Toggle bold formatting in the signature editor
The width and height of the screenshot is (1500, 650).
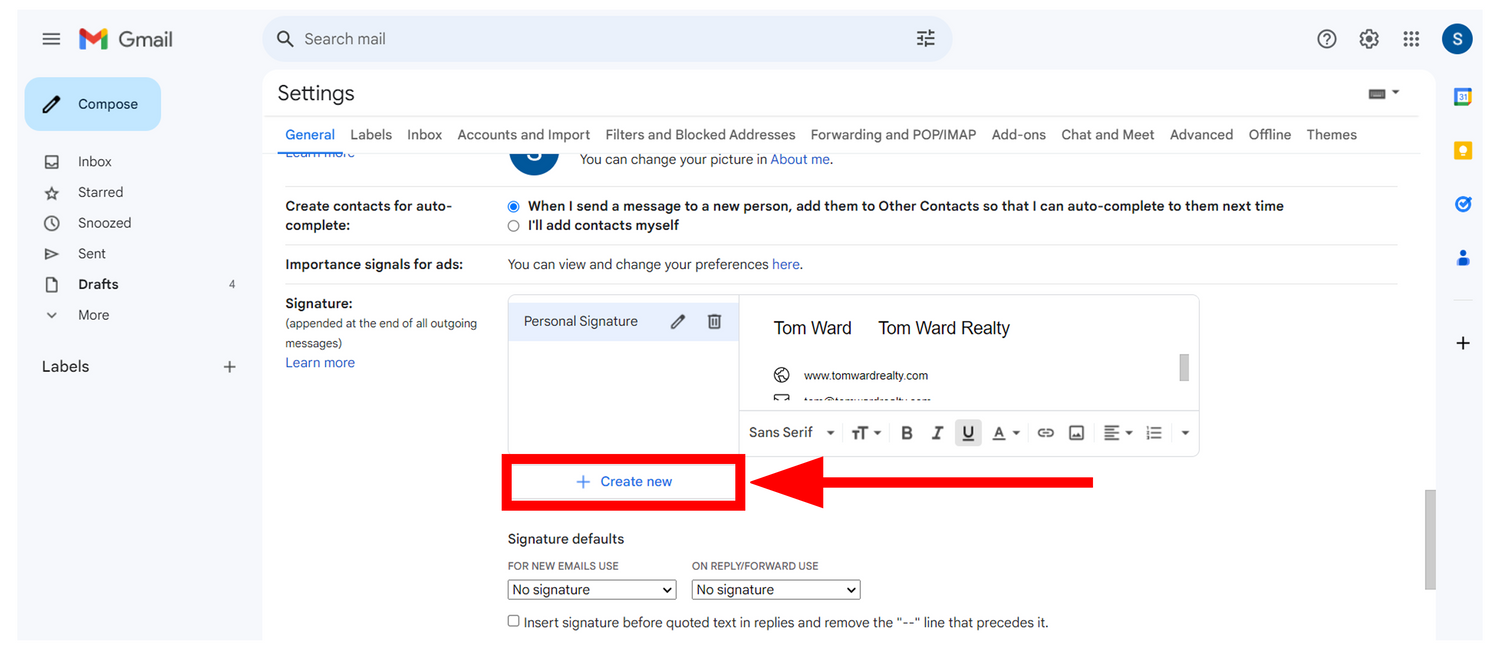click(x=907, y=433)
